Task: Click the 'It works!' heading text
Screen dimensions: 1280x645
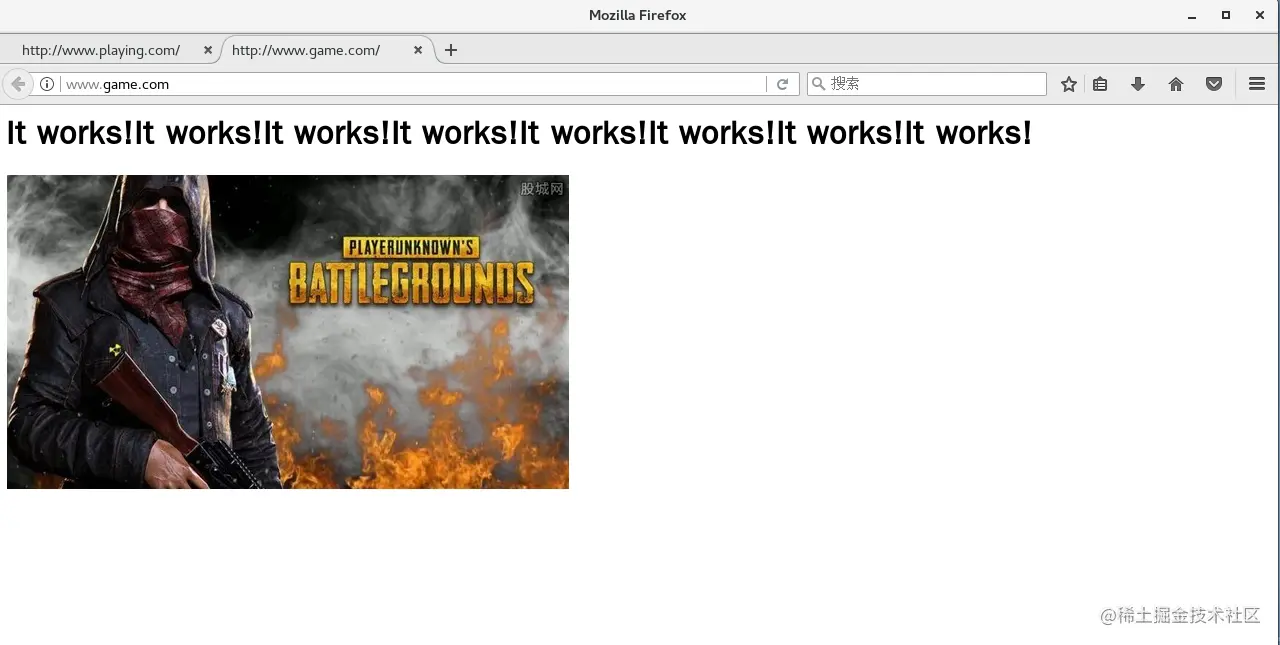Action: [519, 132]
